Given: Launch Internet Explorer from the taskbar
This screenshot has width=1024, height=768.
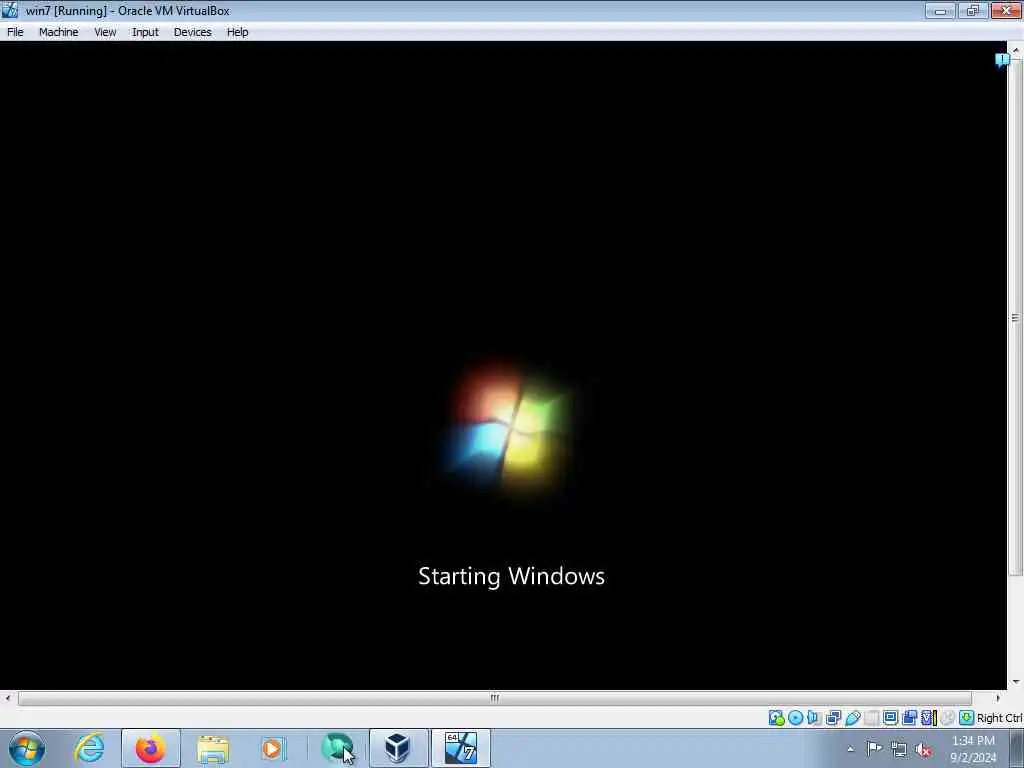Looking at the screenshot, I should pyautogui.click(x=89, y=748).
